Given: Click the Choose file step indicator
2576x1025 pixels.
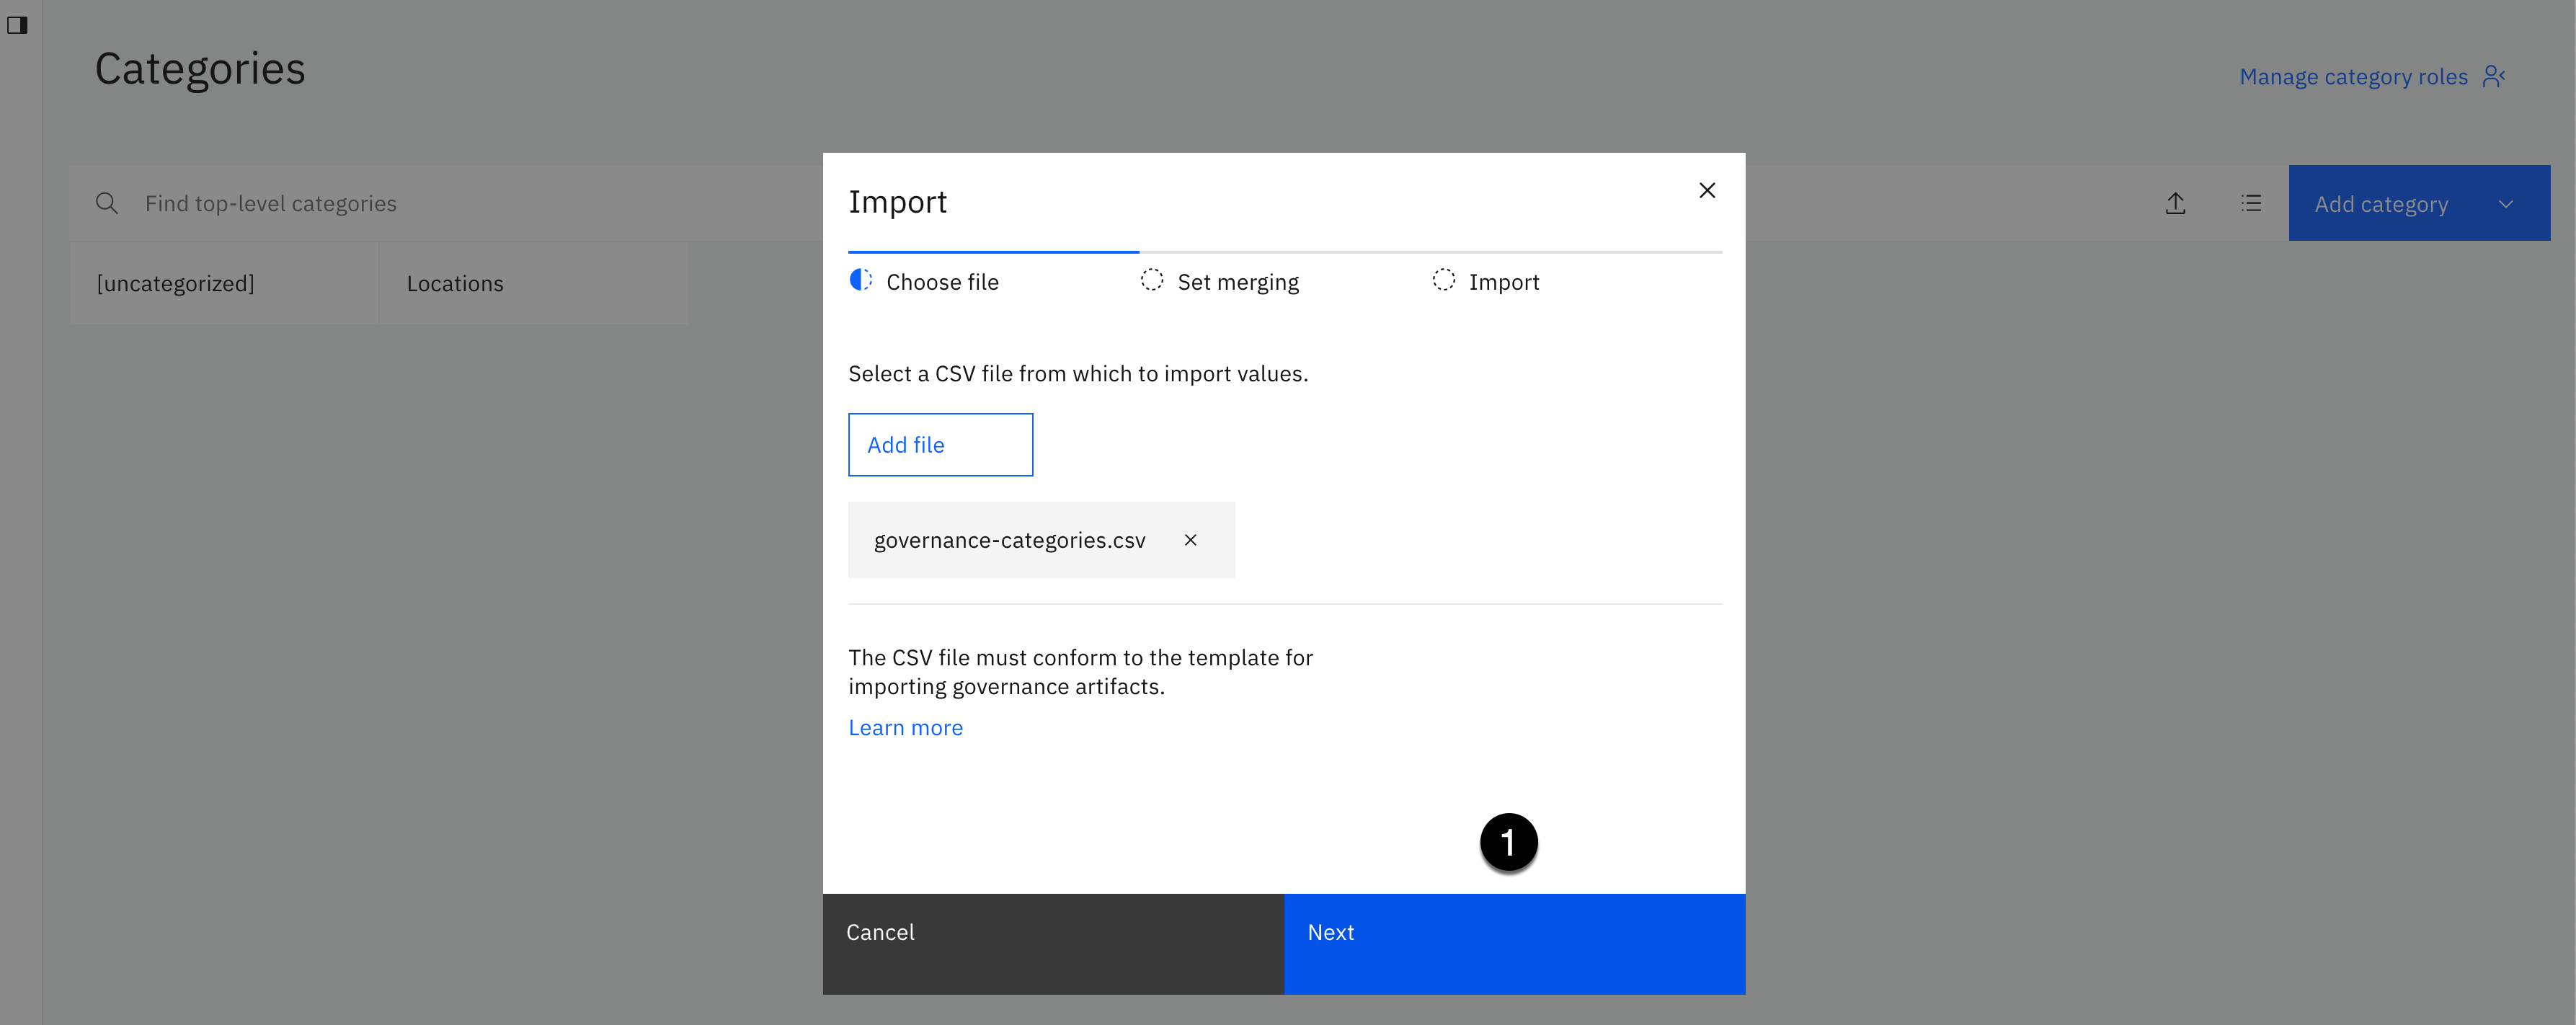Looking at the screenshot, I should 861,281.
